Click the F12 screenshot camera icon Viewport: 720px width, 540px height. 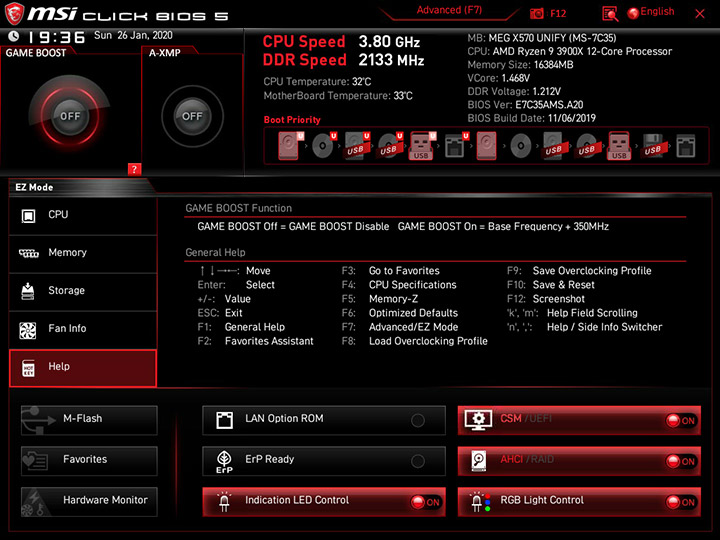pos(536,13)
